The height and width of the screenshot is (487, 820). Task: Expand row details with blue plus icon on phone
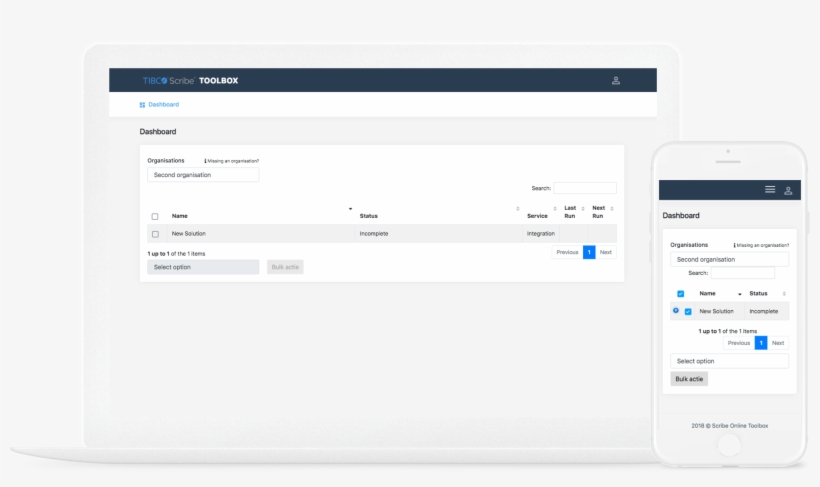coord(675,310)
